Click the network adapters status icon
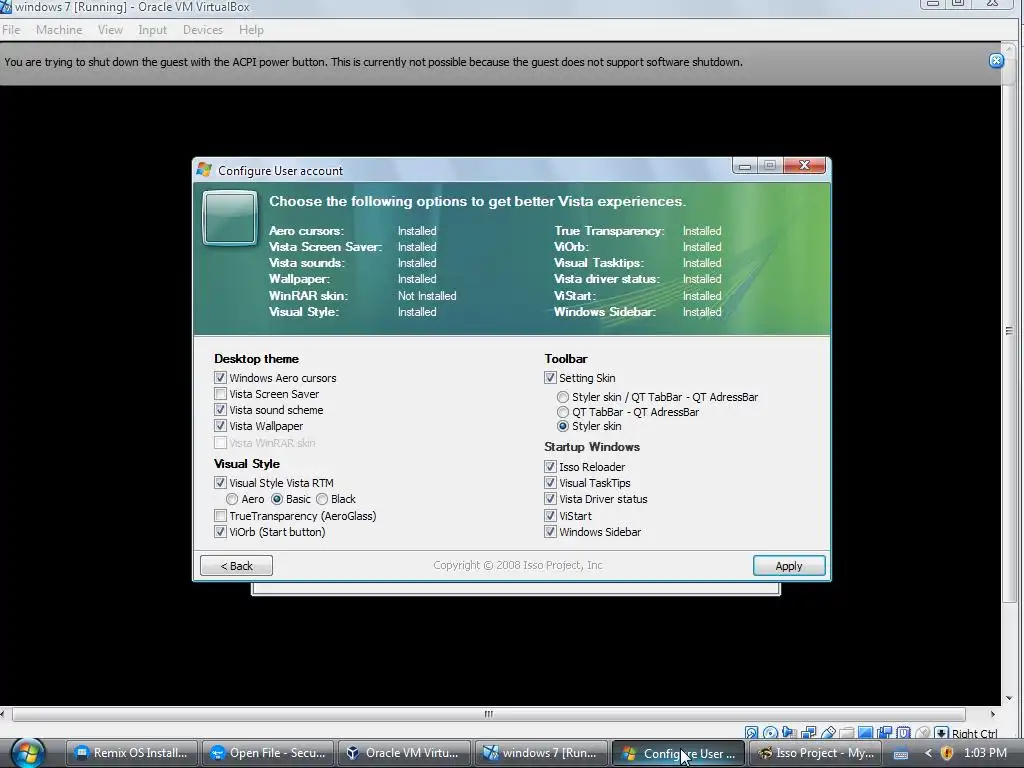The image size is (1024, 768). 808,733
